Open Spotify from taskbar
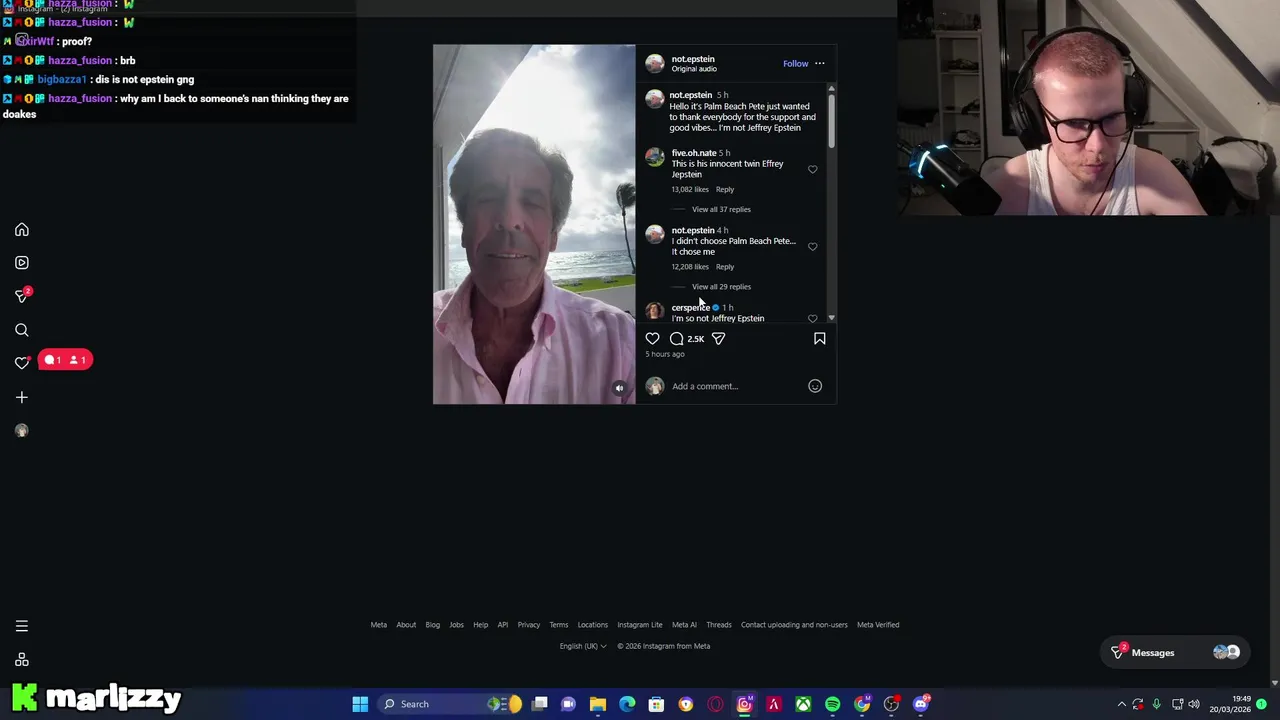Screen dimensions: 1280x720 point(832,704)
